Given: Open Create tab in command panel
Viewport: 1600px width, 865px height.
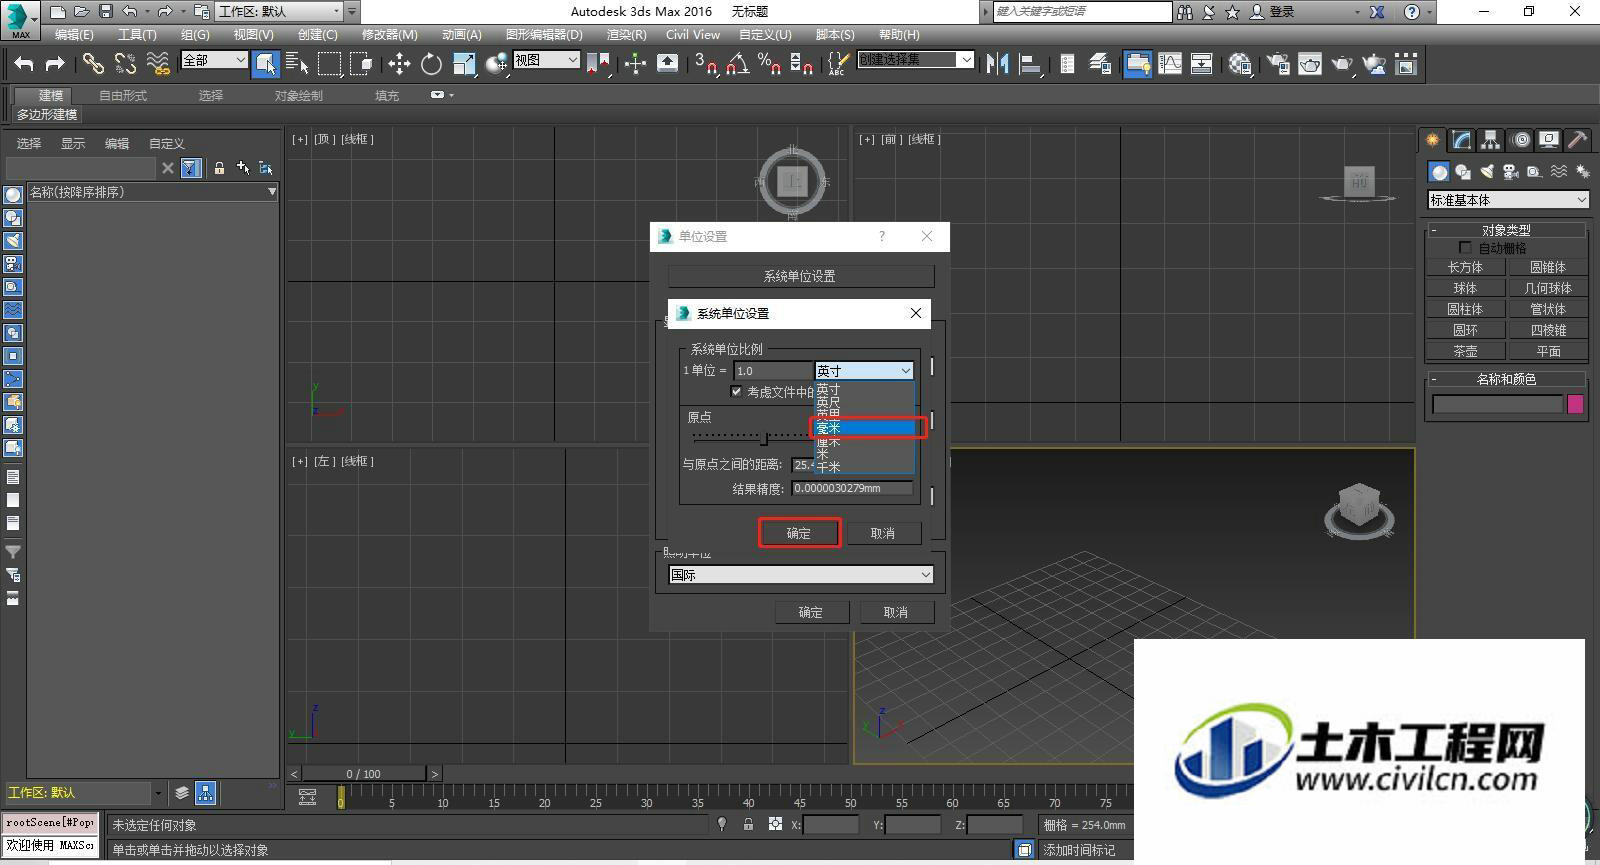Looking at the screenshot, I should pyautogui.click(x=1433, y=140).
